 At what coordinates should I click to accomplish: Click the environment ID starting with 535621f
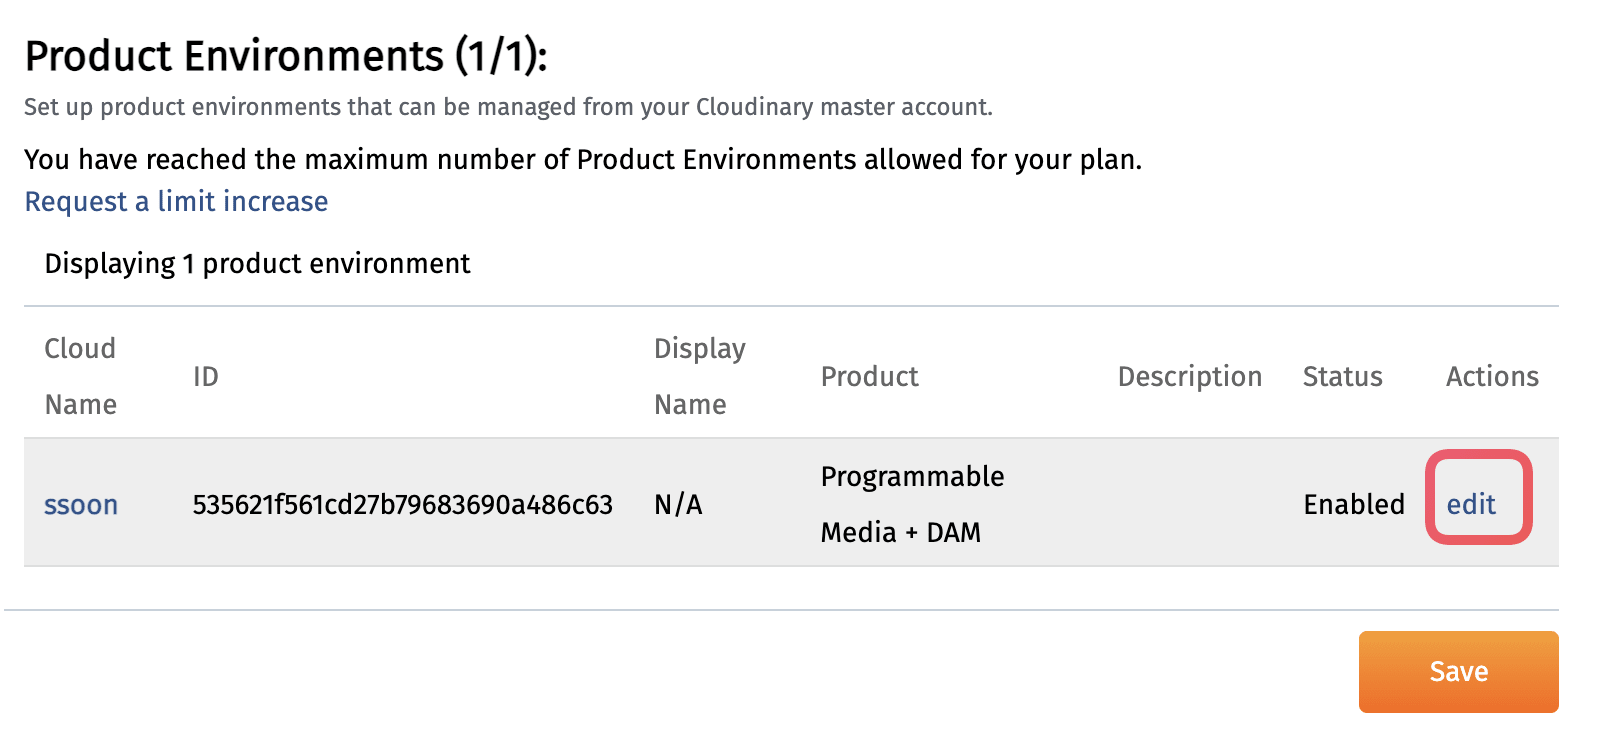(x=402, y=505)
